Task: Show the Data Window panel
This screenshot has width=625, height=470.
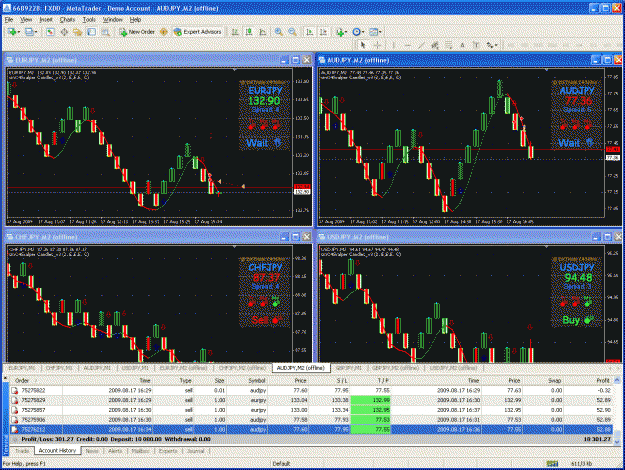Action: [x=64, y=32]
